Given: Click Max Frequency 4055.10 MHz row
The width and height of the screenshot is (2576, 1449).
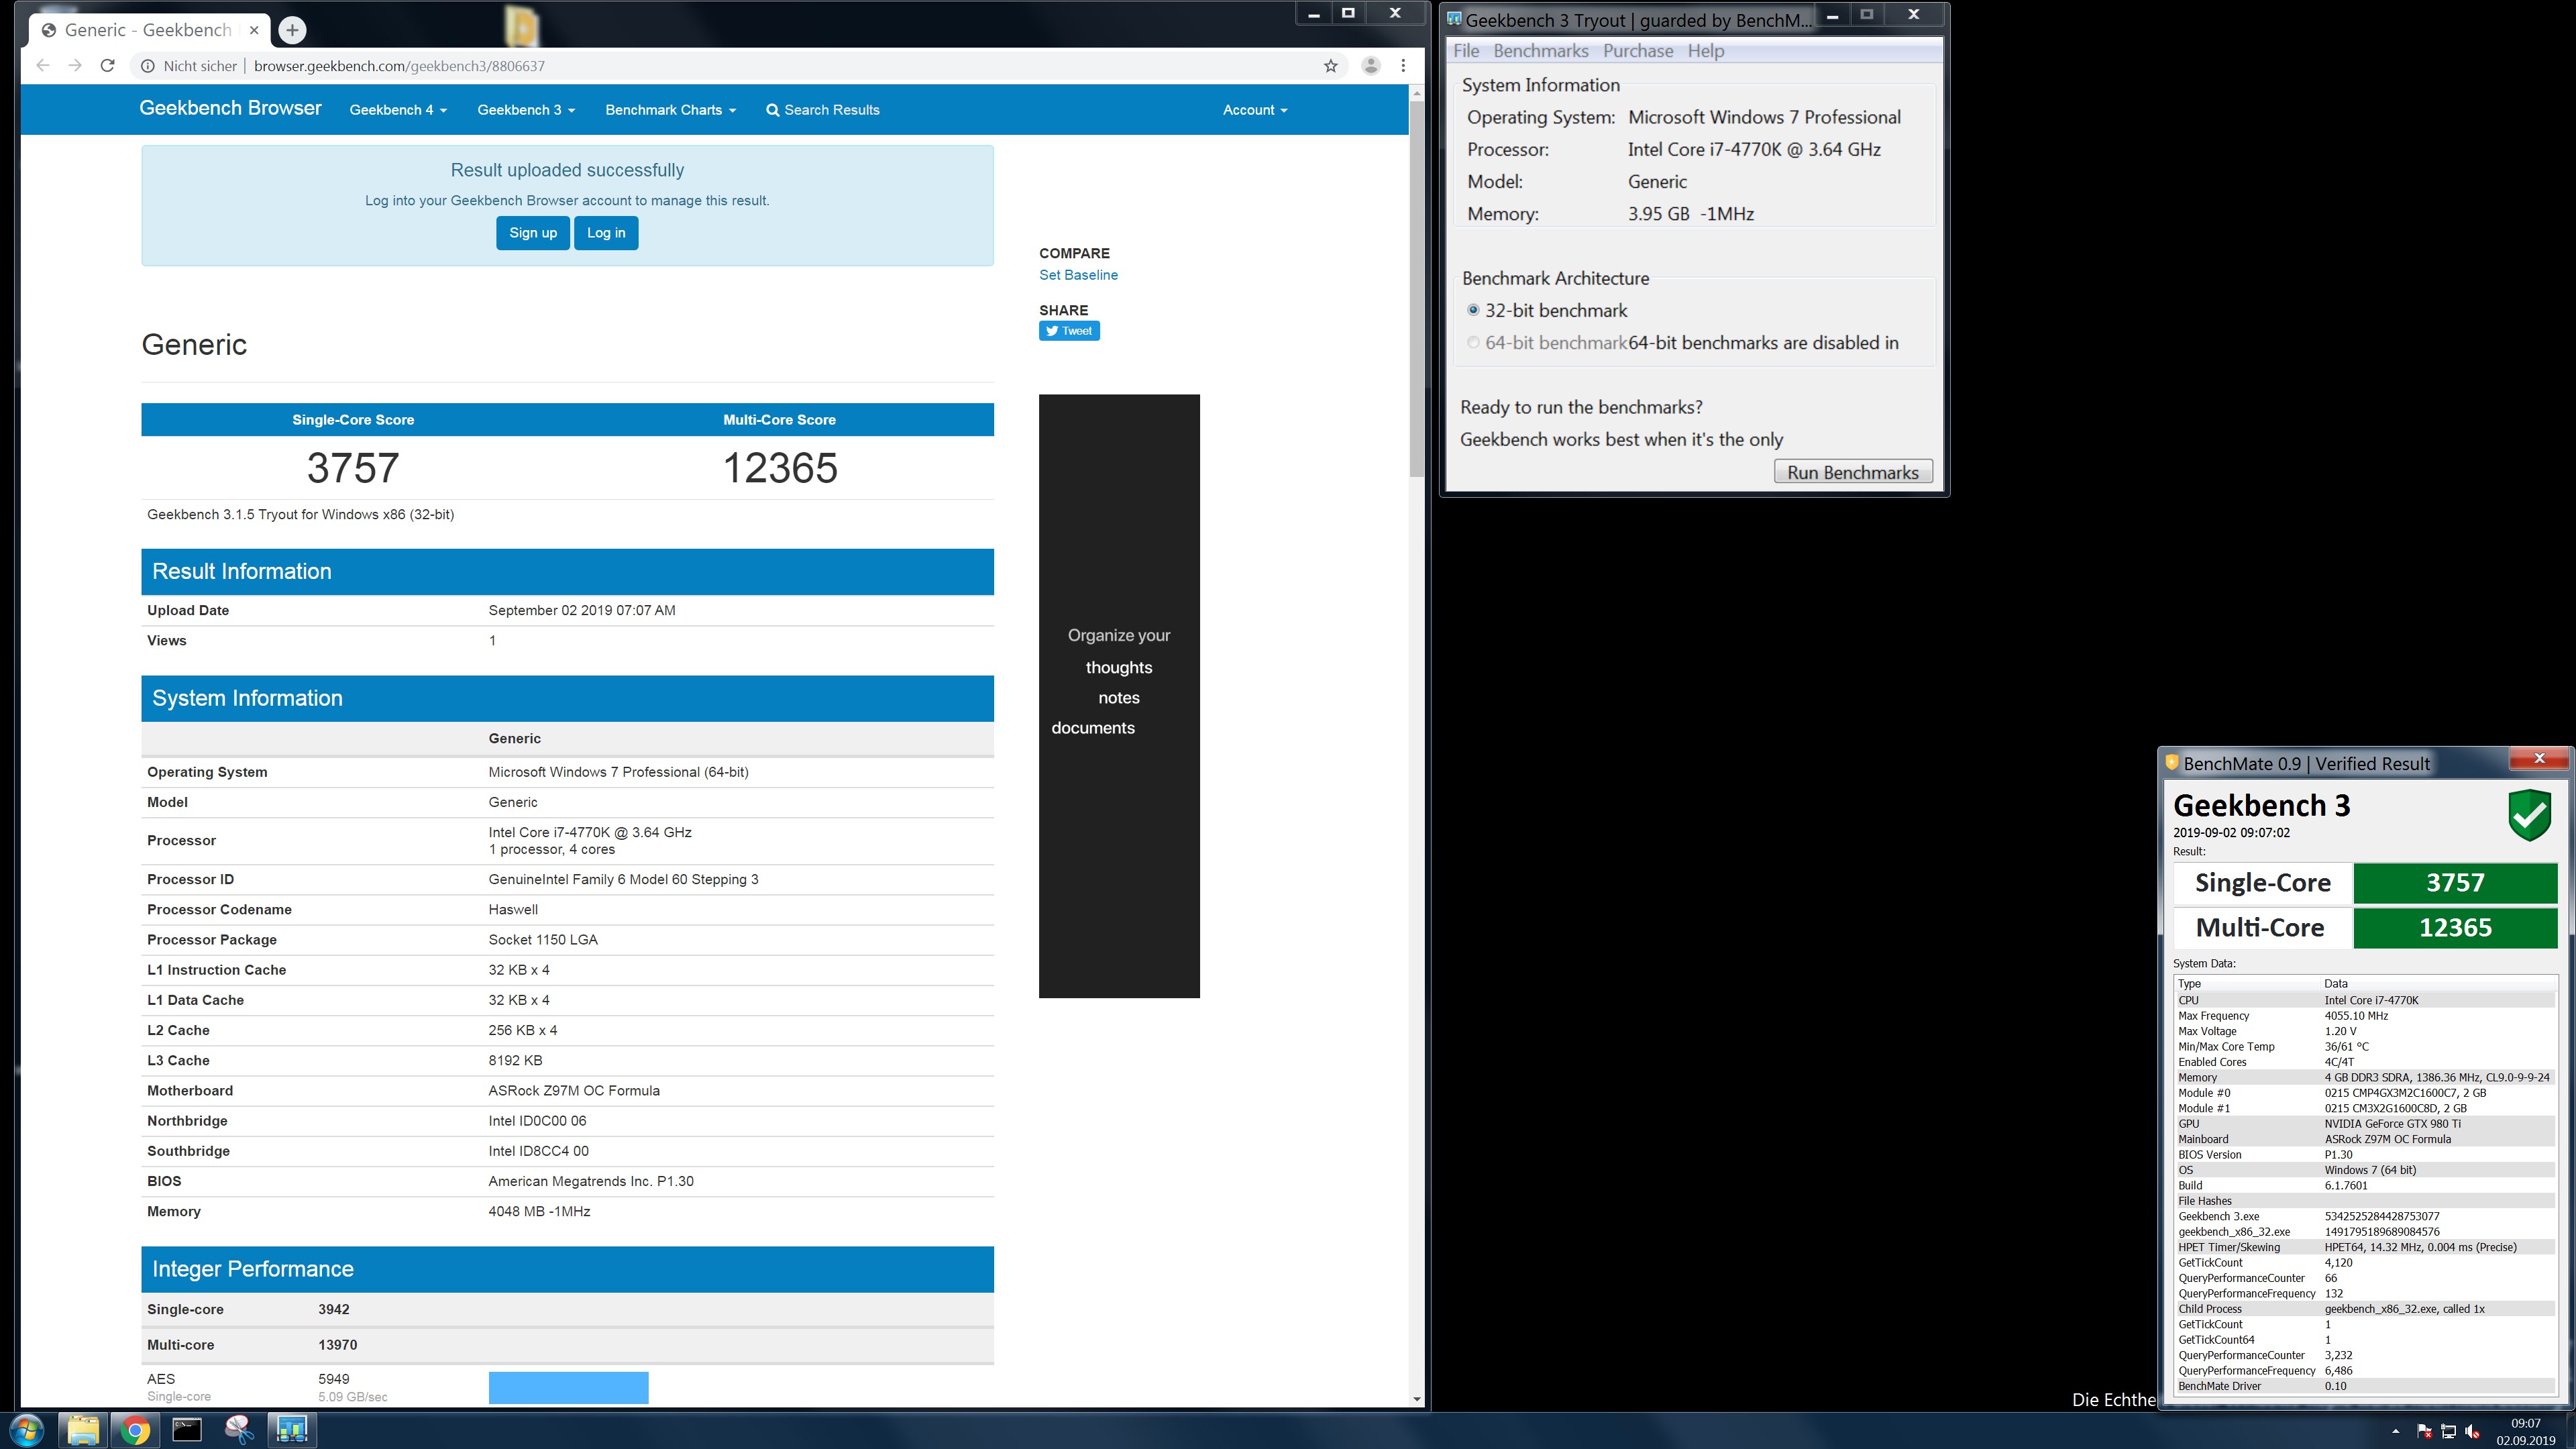Looking at the screenshot, I should coord(2365,1016).
